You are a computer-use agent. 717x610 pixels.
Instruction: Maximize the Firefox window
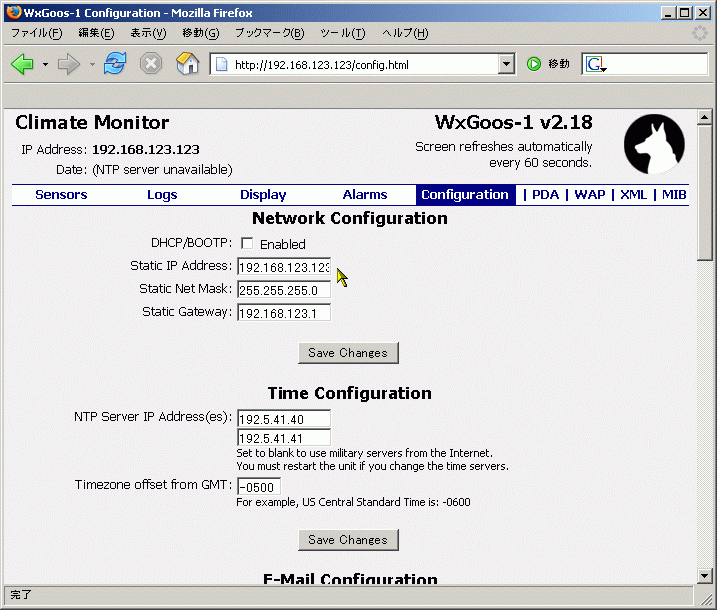(685, 13)
